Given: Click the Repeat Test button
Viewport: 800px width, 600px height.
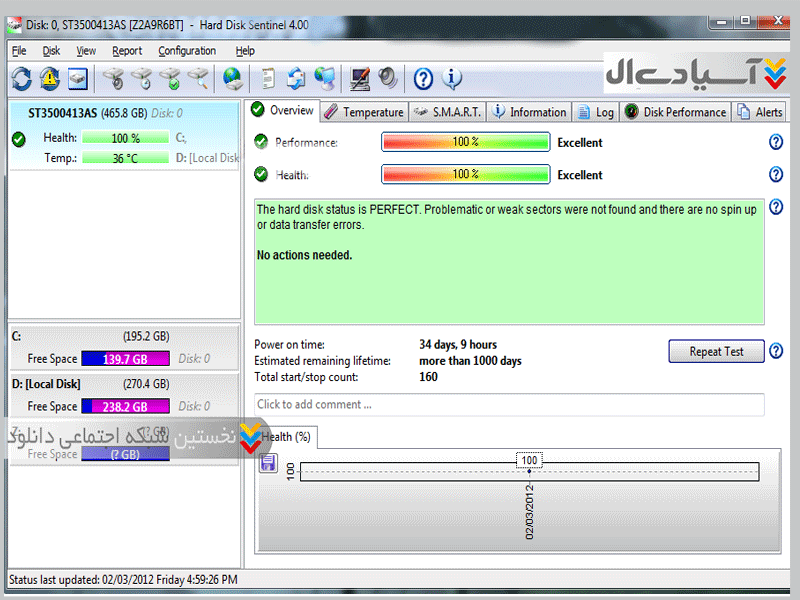Looking at the screenshot, I should click(x=716, y=351).
